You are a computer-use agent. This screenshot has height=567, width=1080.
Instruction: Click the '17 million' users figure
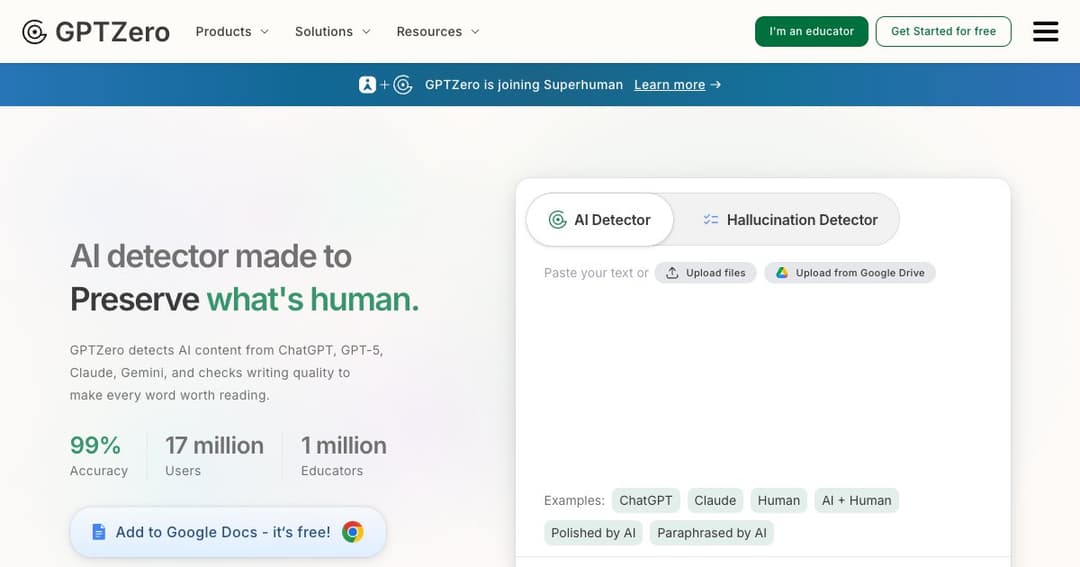click(x=214, y=445)
